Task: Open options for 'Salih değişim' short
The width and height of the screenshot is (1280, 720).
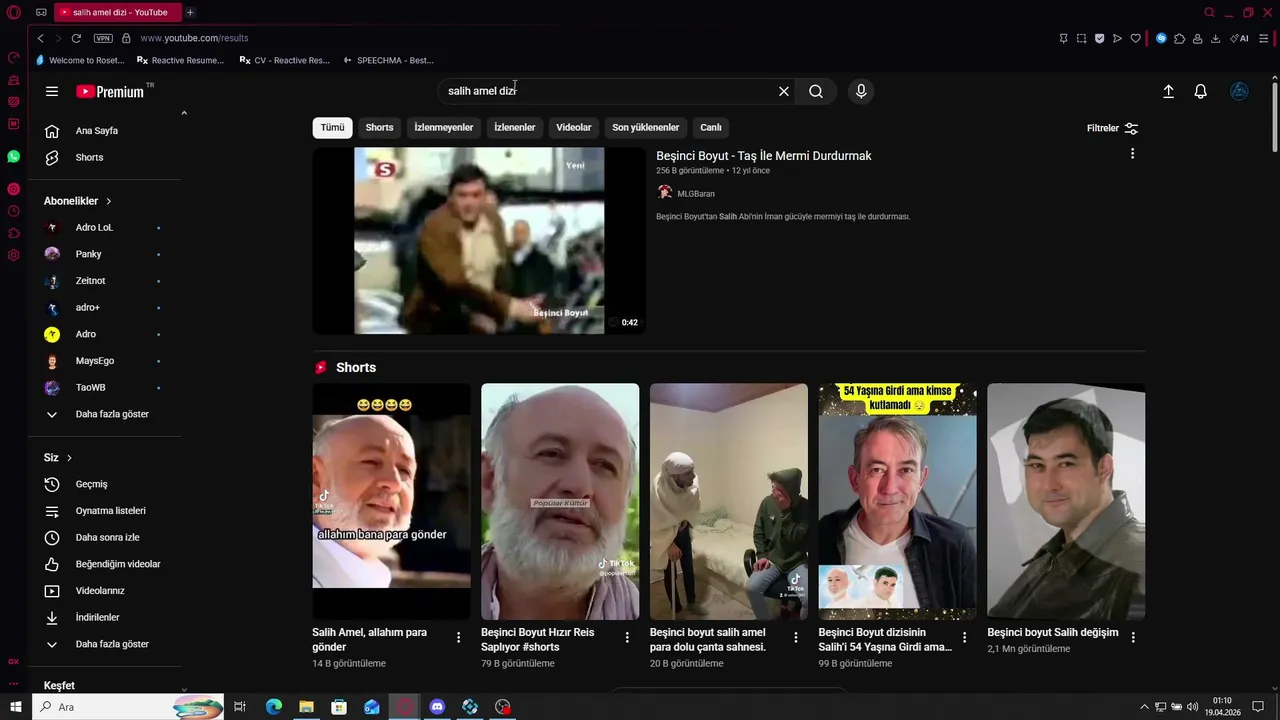Action: [1133, 637]
